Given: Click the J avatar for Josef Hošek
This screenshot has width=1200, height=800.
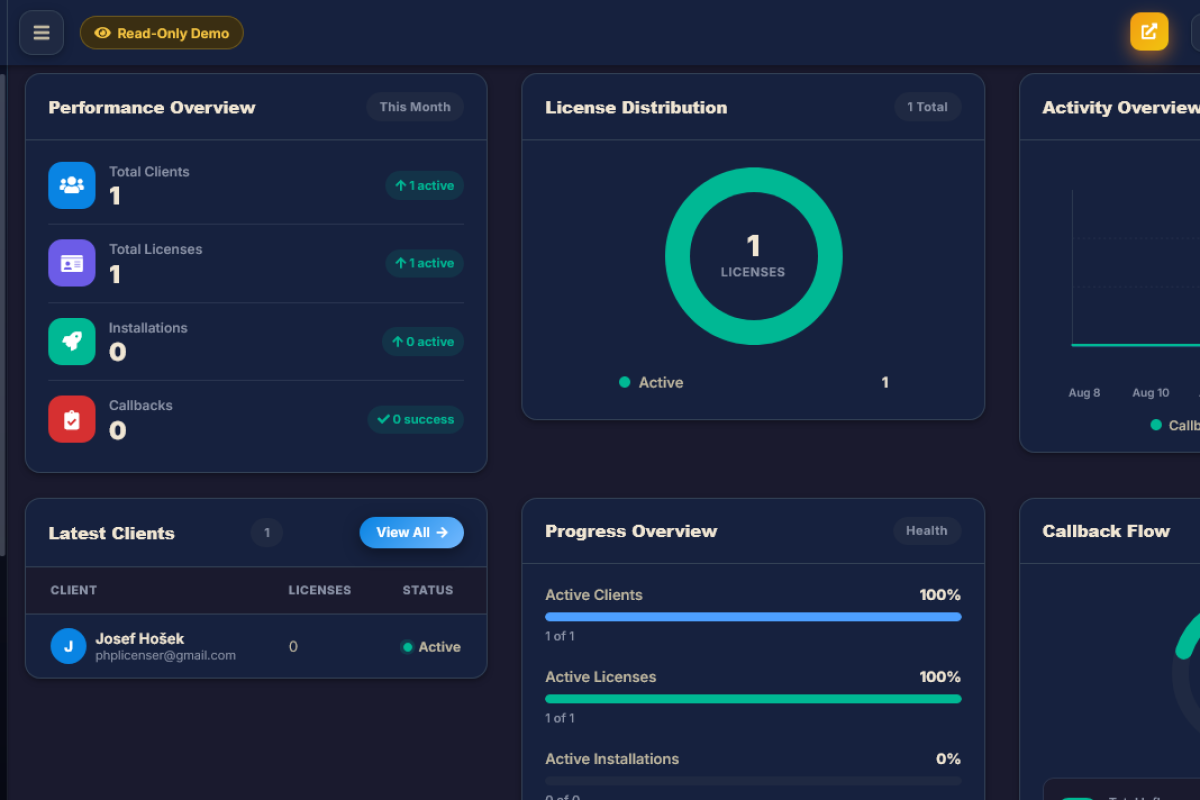Looking at the screenshot, I should coord(68,646).
